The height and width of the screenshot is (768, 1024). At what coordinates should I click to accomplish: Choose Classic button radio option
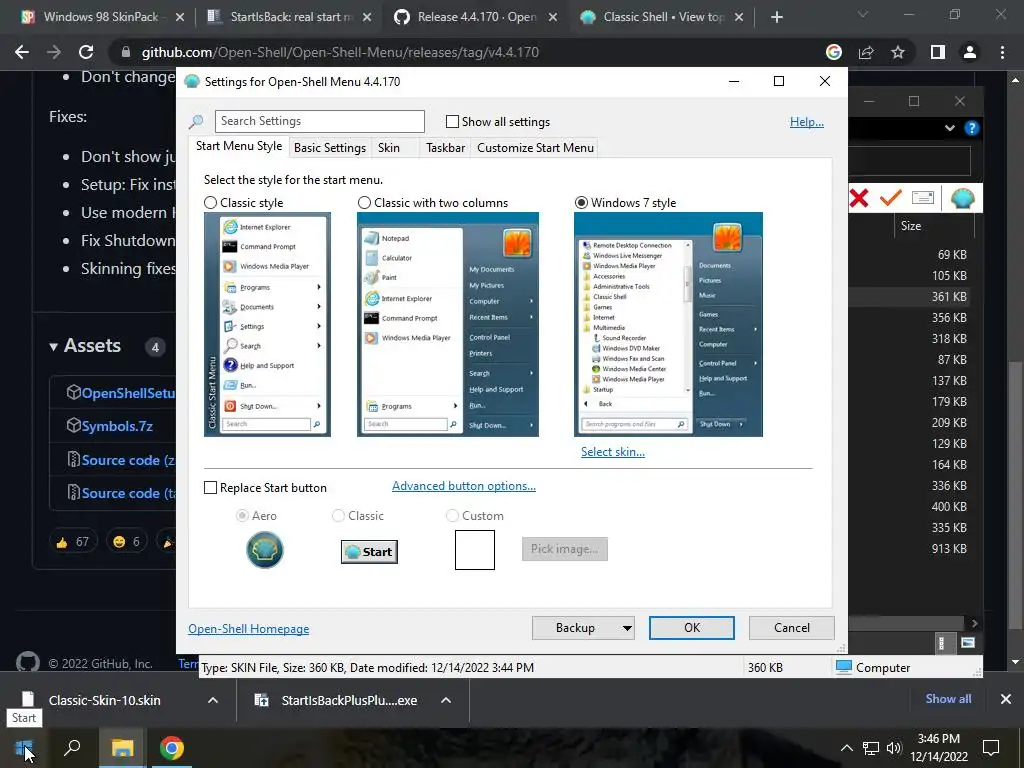point(338,516)
